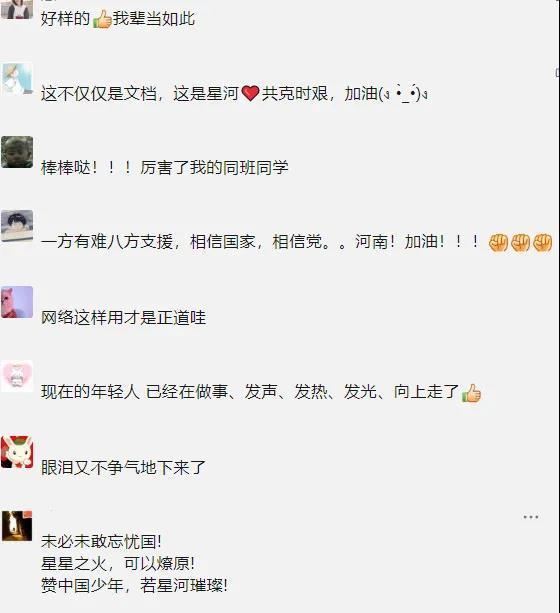Click pink avatar beside '网络这样用才是正道哇'
This screenshot has width=560, height=613.
point(17,302)
